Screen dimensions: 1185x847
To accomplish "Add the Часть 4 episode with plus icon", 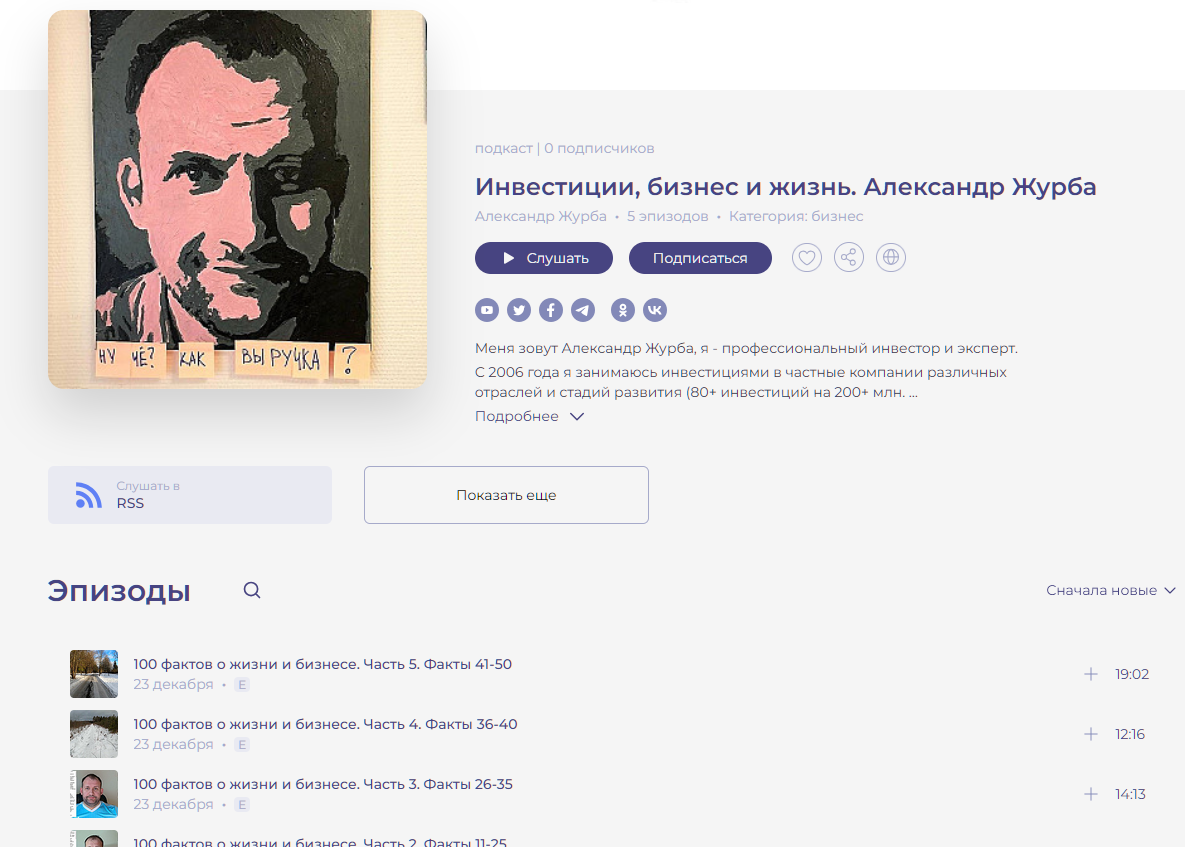I will click(1091, 734).
